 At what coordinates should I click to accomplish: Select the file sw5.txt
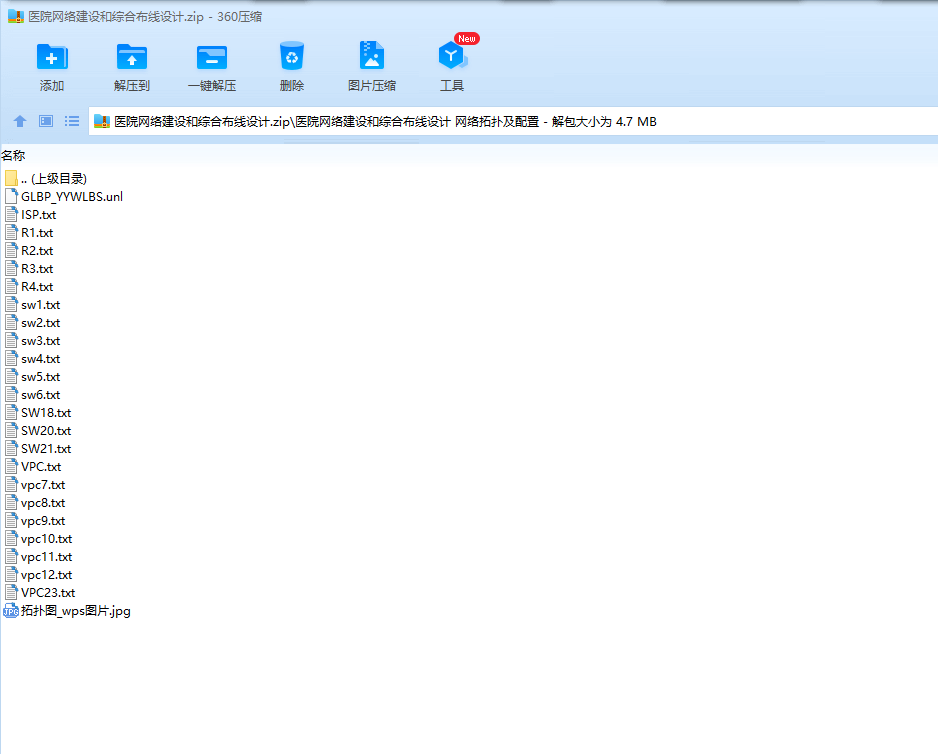32,376
